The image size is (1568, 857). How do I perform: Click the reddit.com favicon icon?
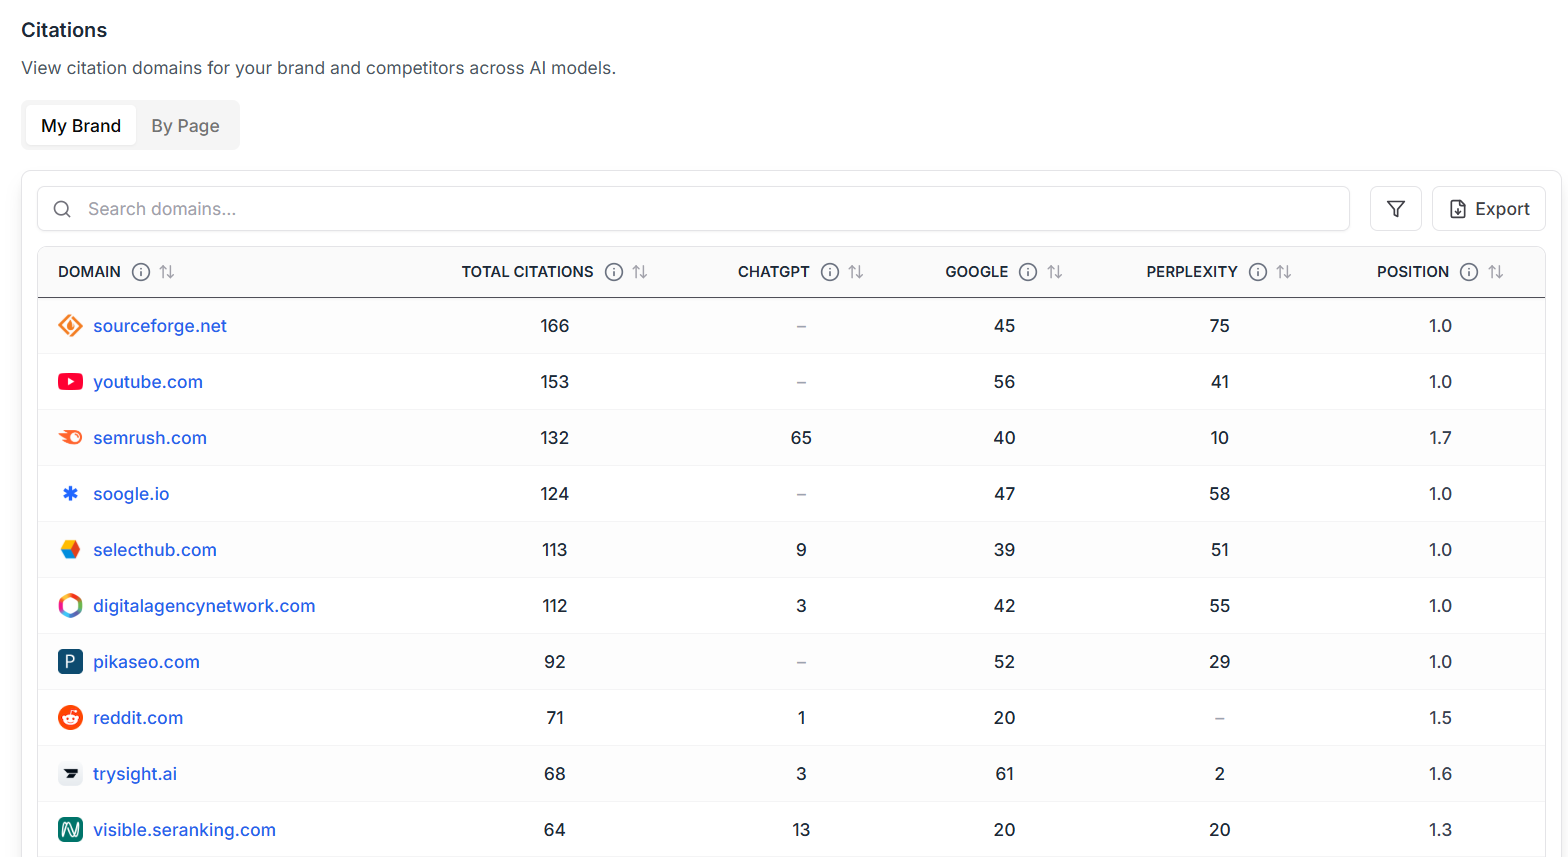70,718
